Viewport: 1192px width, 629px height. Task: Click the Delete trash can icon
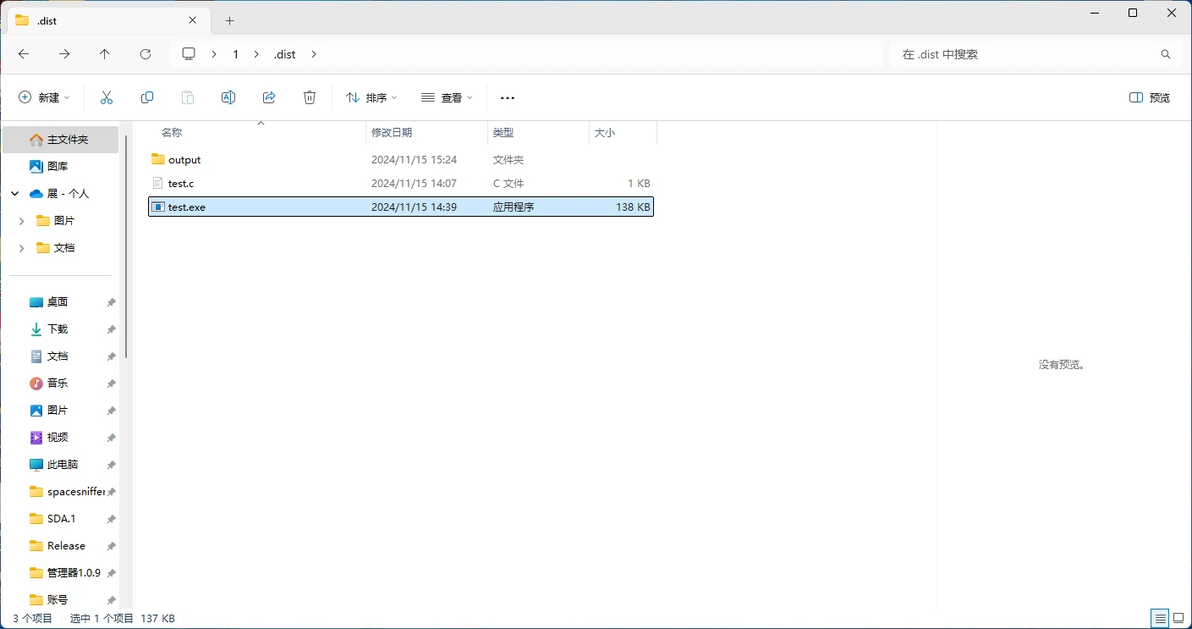[309, 97]
